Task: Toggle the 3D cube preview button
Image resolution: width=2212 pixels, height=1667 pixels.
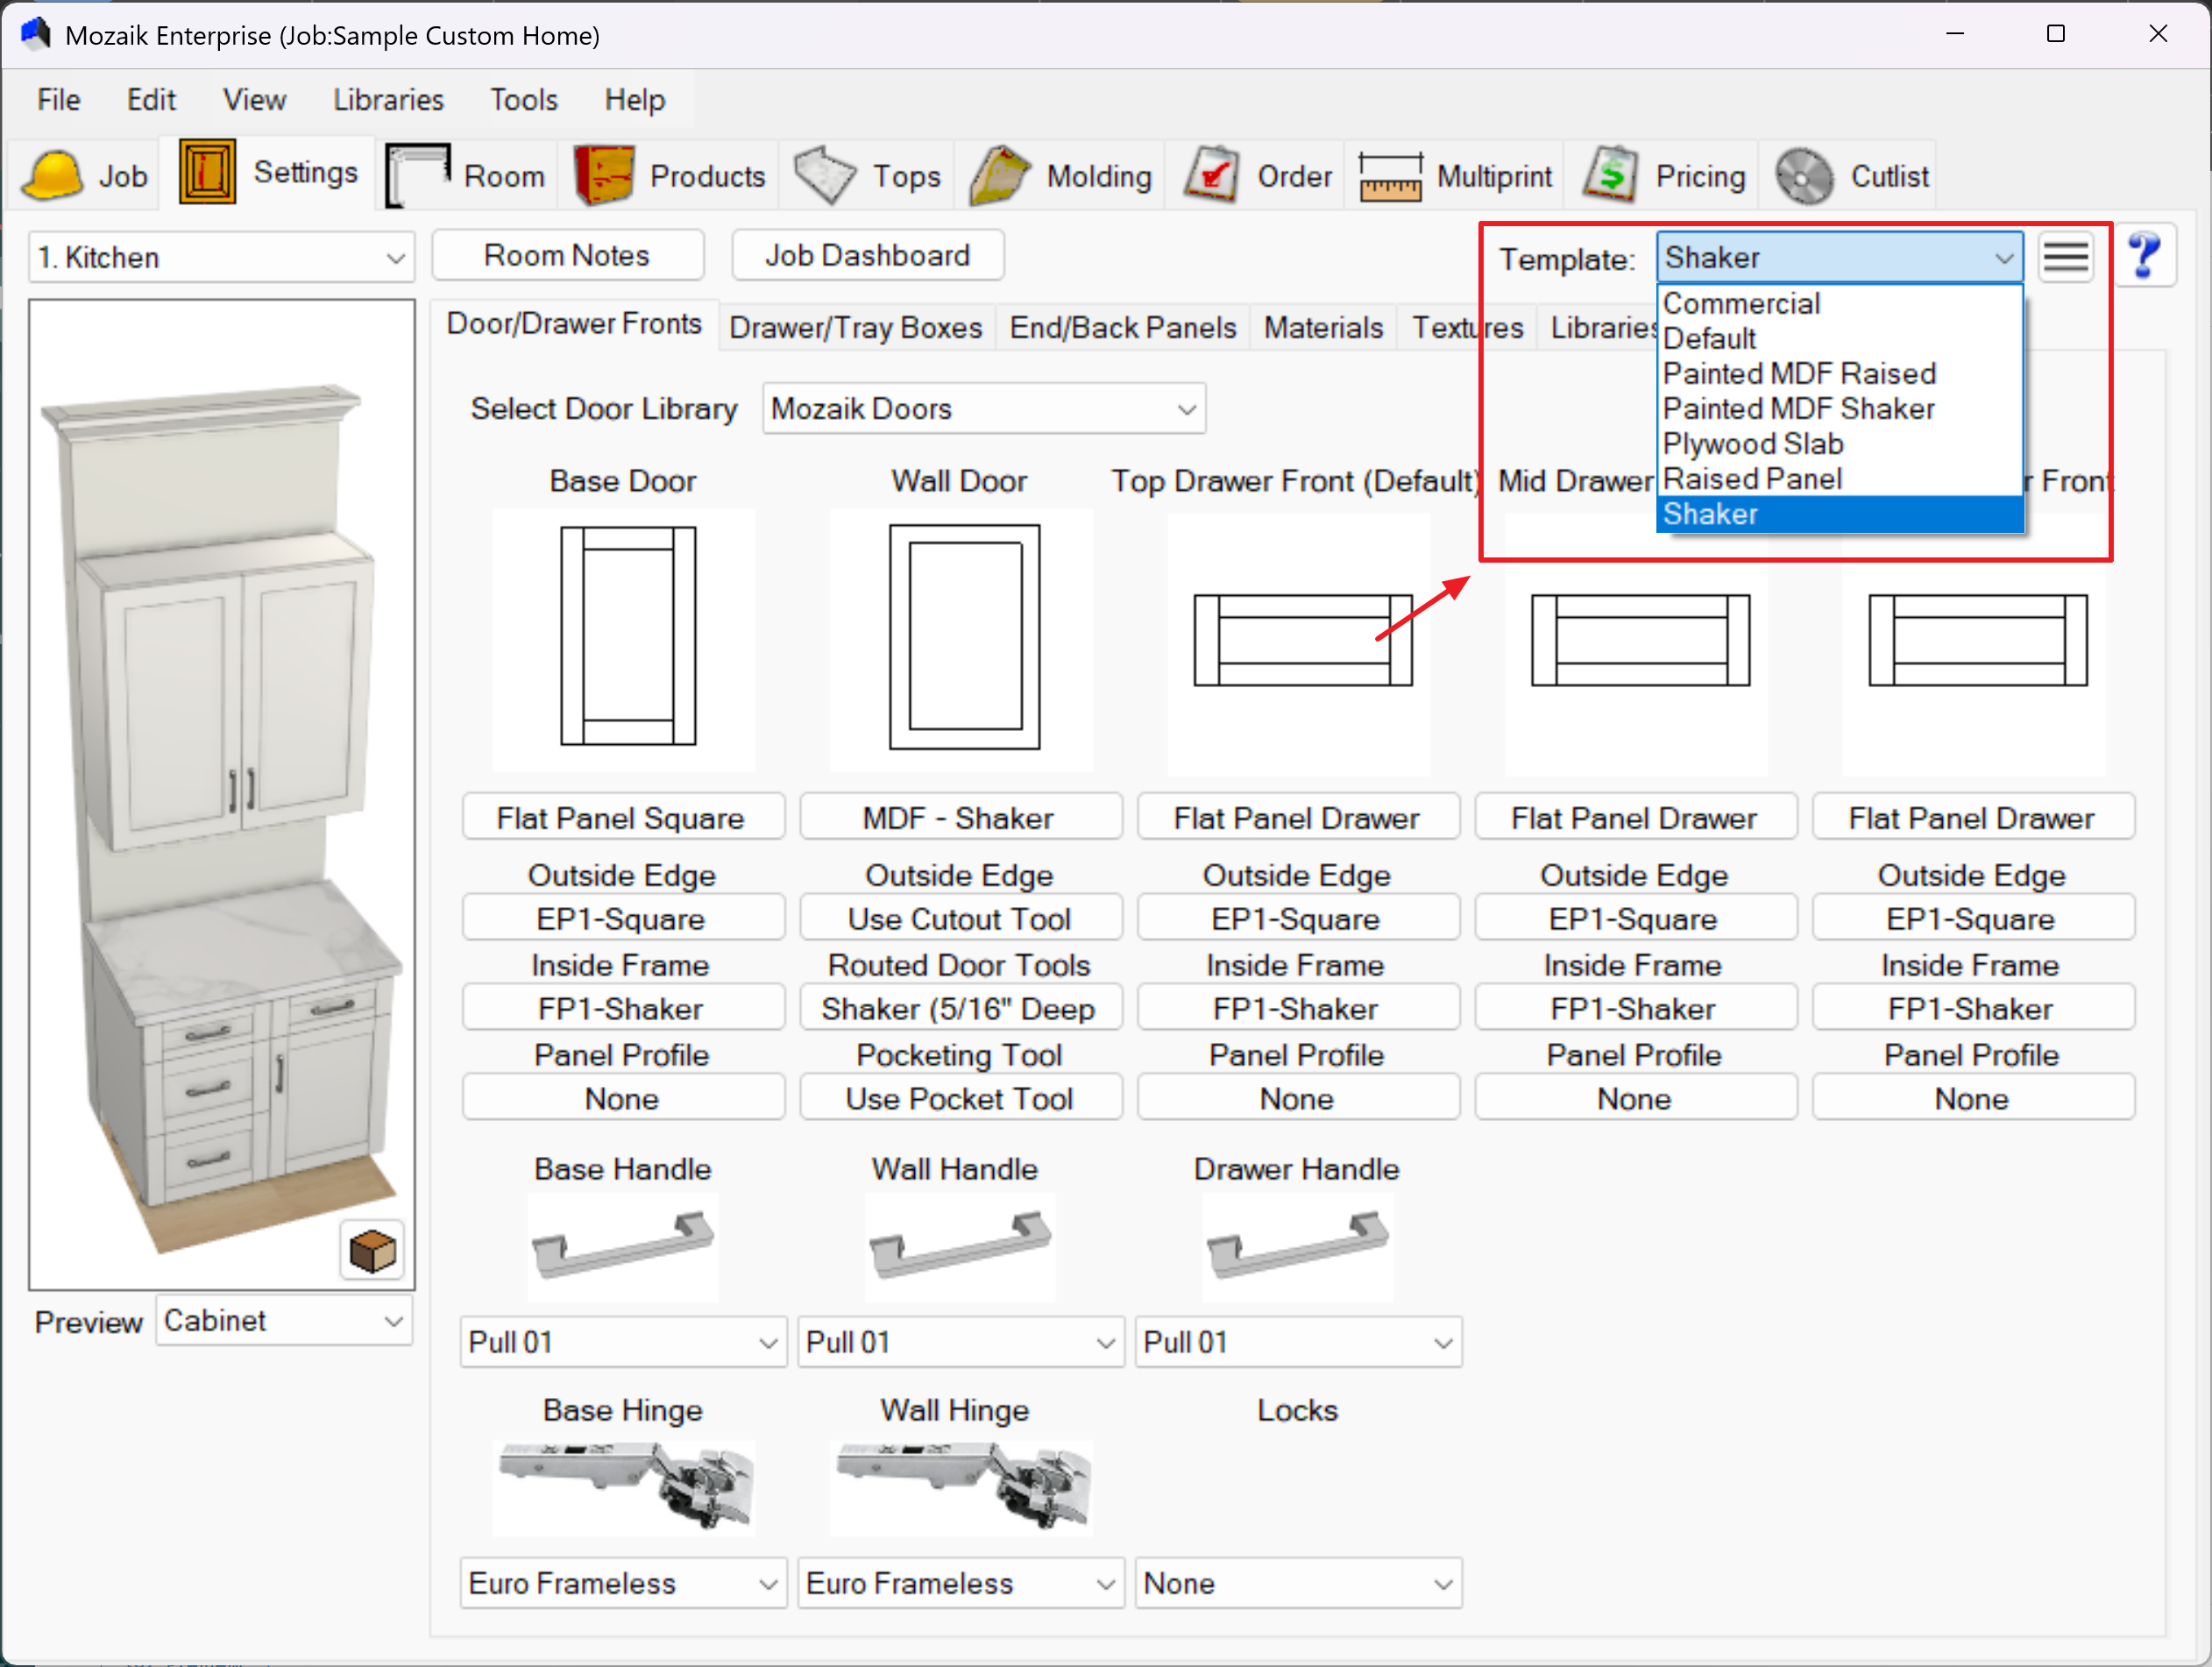Action: coord(372,1250)
